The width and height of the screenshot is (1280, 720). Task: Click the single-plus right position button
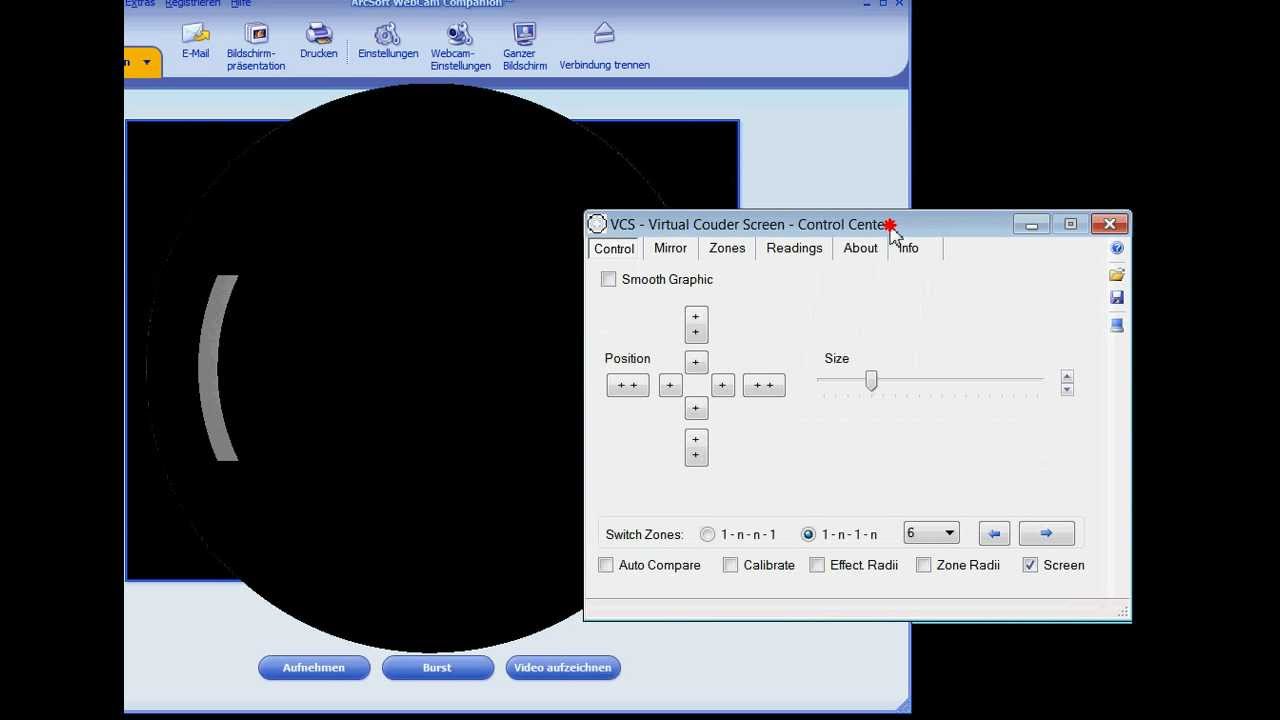click(722, 385)
